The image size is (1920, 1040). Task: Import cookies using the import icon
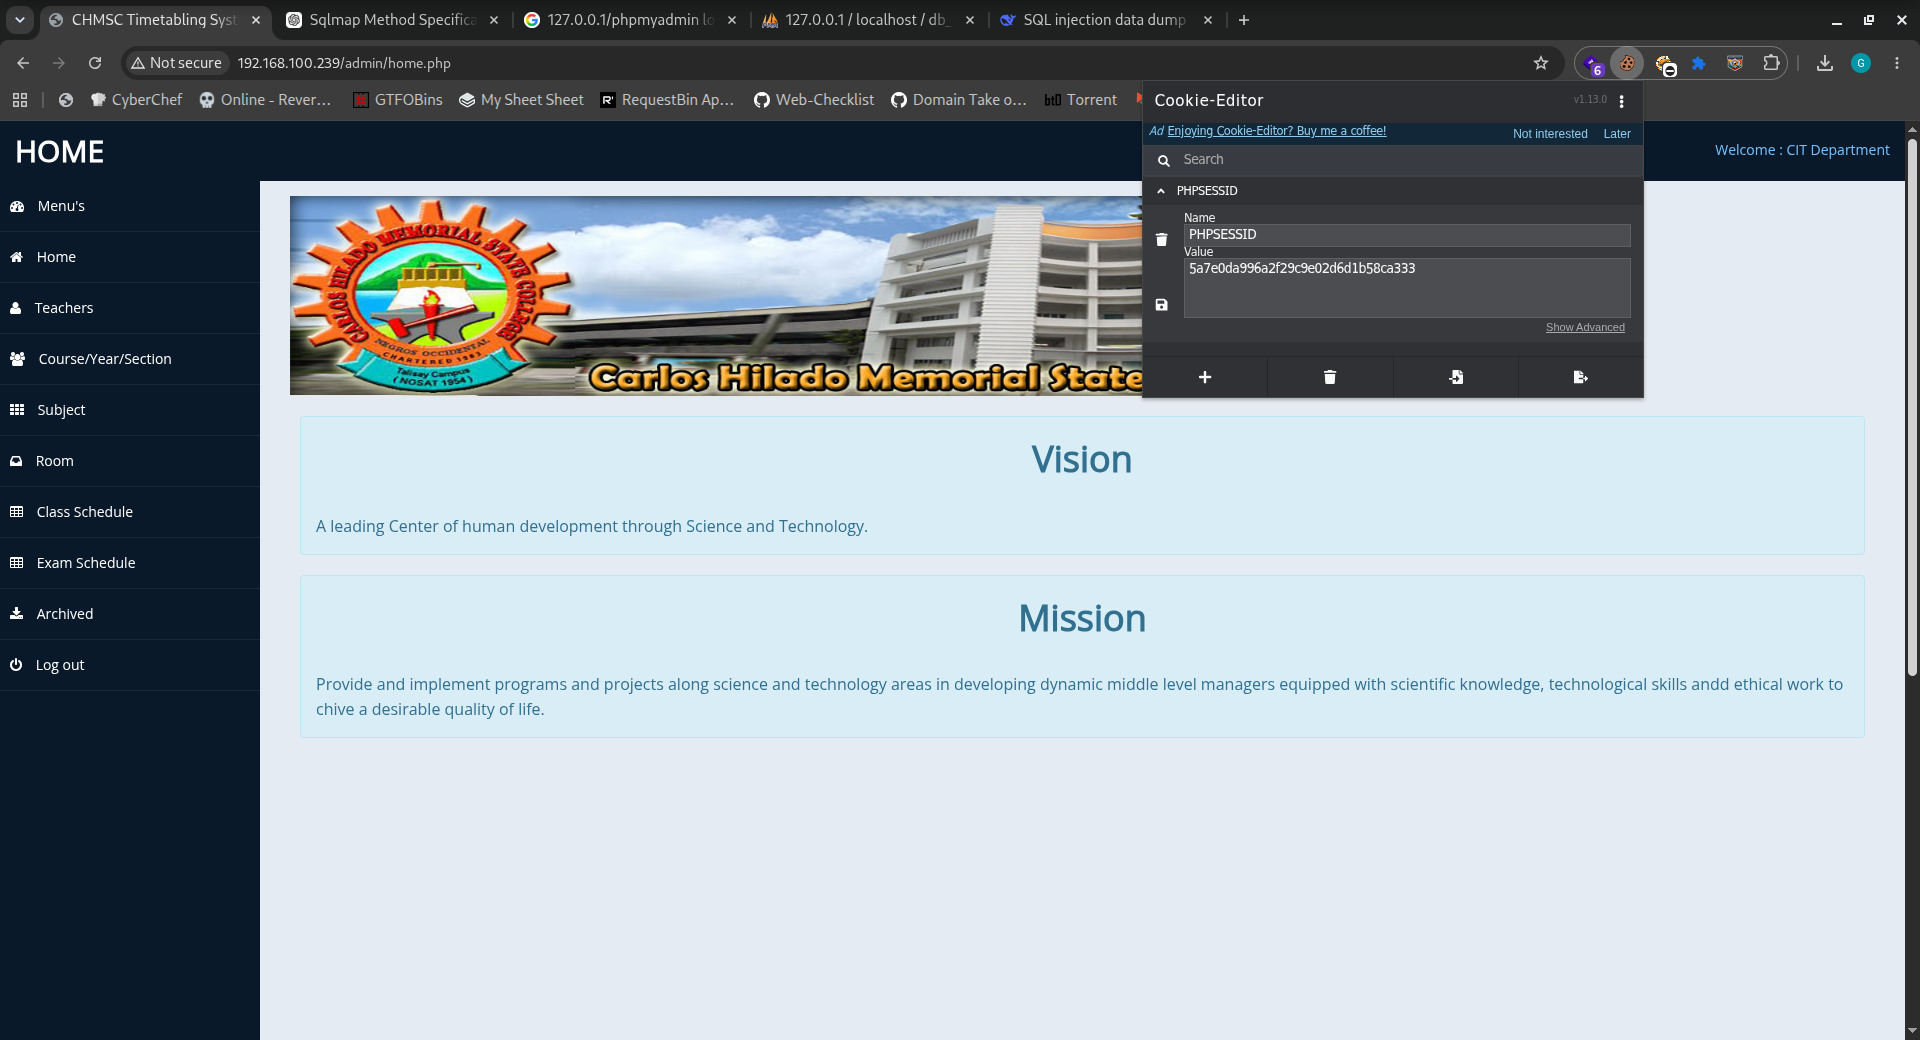(1456, 377)
